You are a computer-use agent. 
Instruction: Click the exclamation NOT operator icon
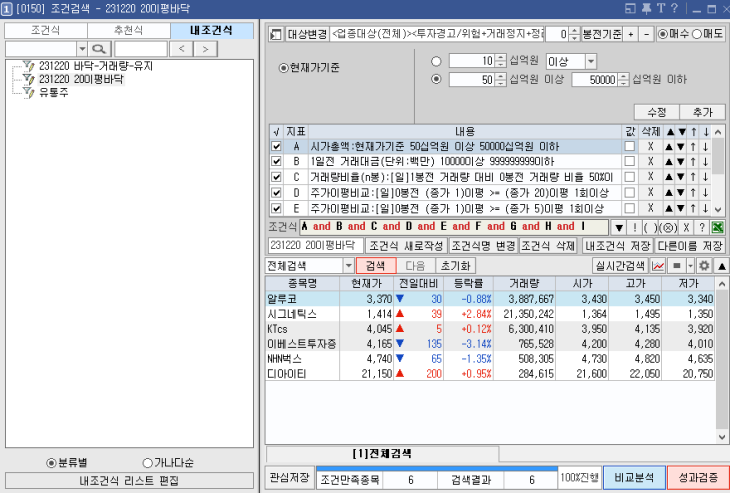click(x=635, y=227)
